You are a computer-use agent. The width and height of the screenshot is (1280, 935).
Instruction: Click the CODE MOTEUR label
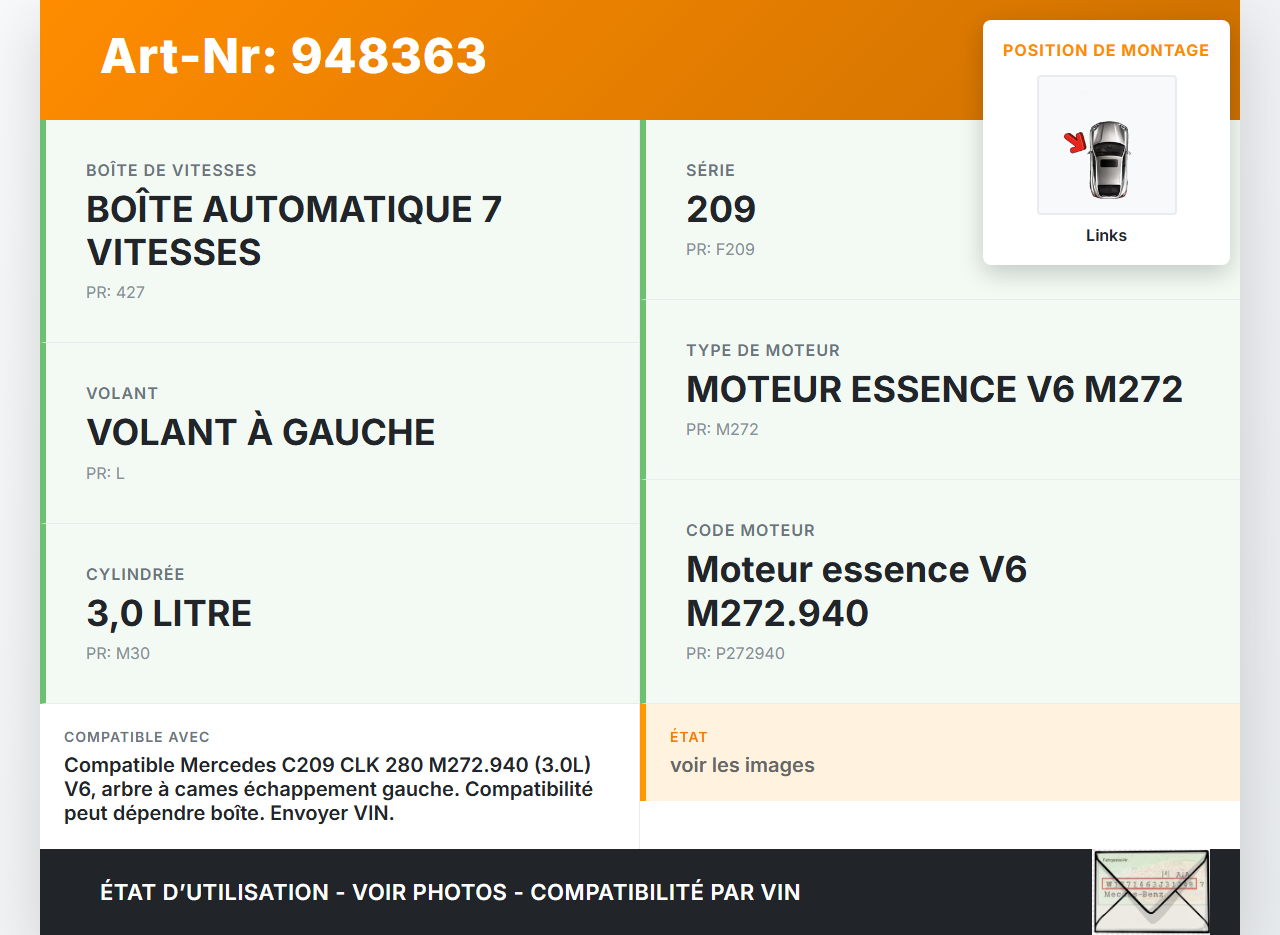pos(750,531)
